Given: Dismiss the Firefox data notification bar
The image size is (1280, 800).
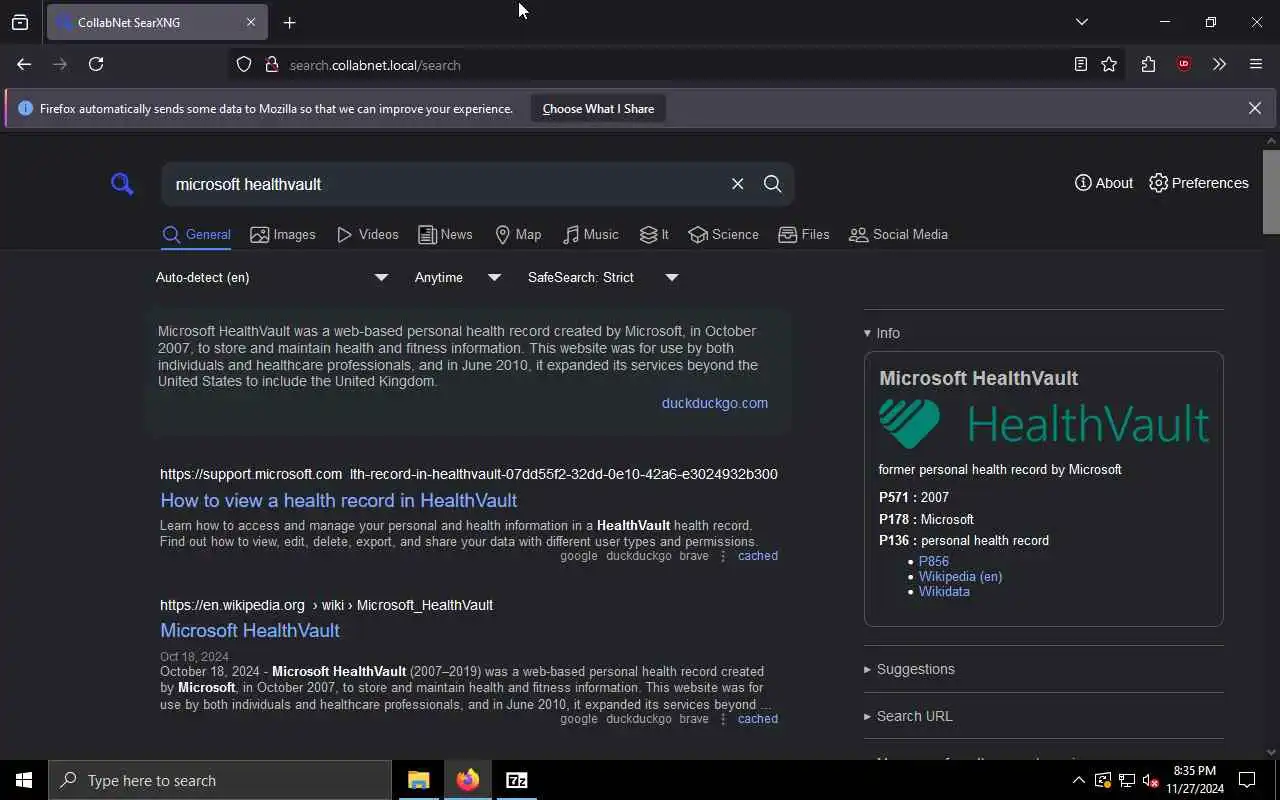Looking at the screenshot, I should (1254, 108).
